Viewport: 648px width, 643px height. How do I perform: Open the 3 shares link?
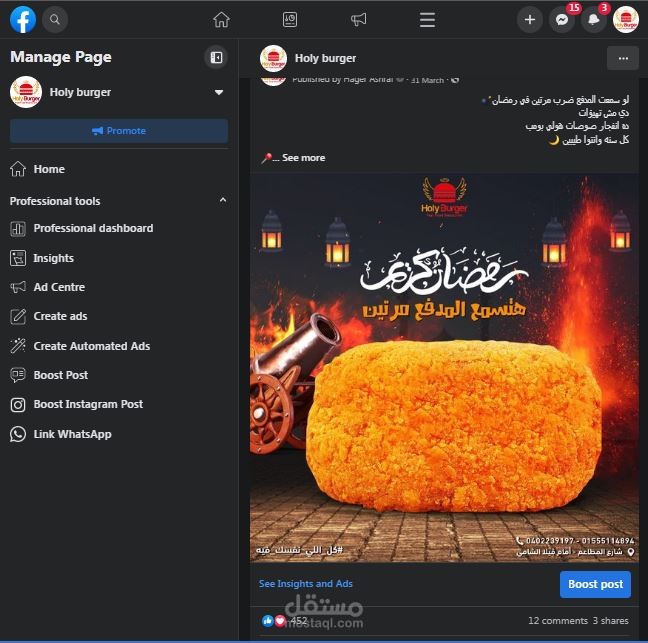click(610, 620)
